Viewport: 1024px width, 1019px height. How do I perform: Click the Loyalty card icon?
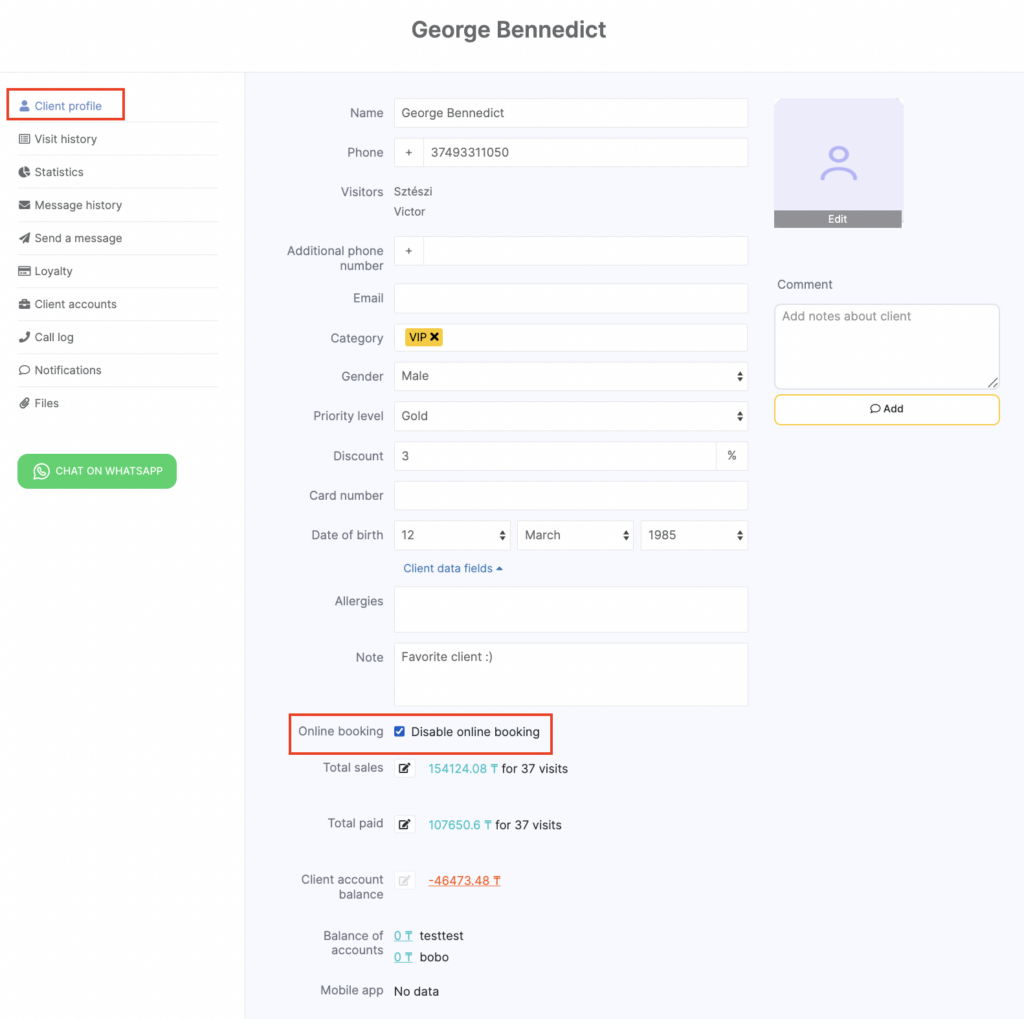point(25,271)
